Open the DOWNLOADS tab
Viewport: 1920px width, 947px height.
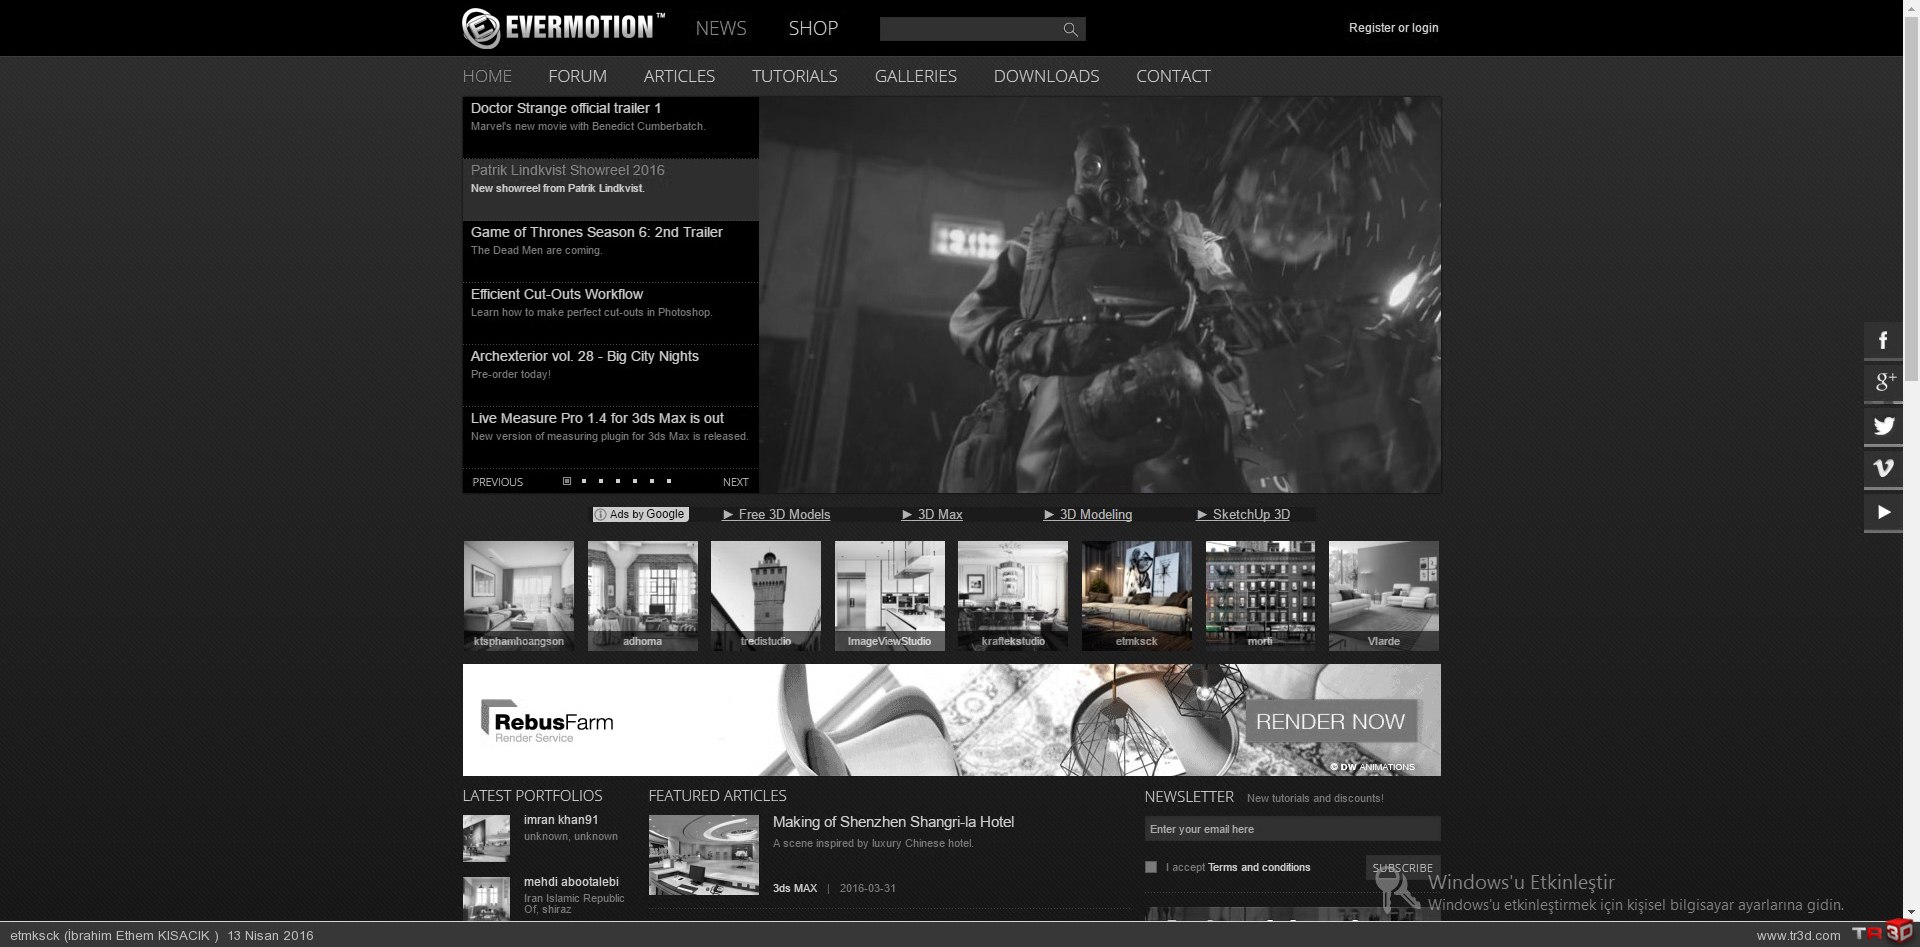point(1046,76)
